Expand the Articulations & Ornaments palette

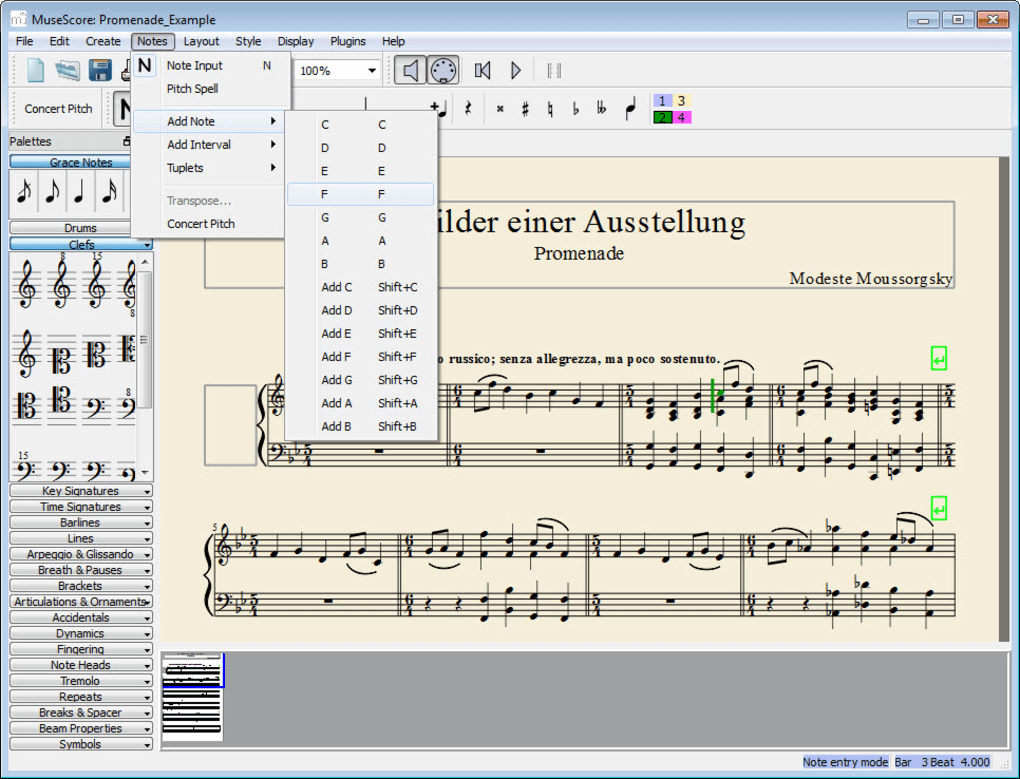[80, 602]
